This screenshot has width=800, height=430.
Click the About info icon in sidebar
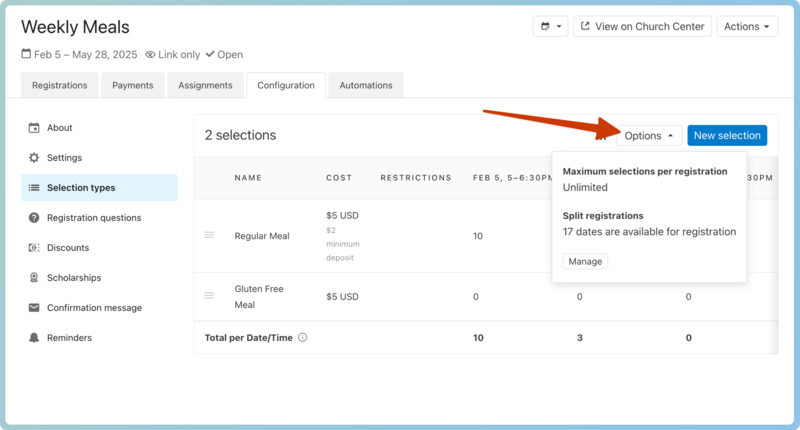point(34,128)
